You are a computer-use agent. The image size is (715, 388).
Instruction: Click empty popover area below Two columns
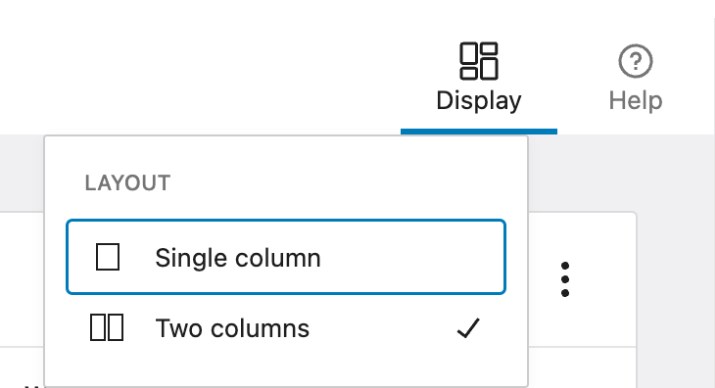pos(286,372)
